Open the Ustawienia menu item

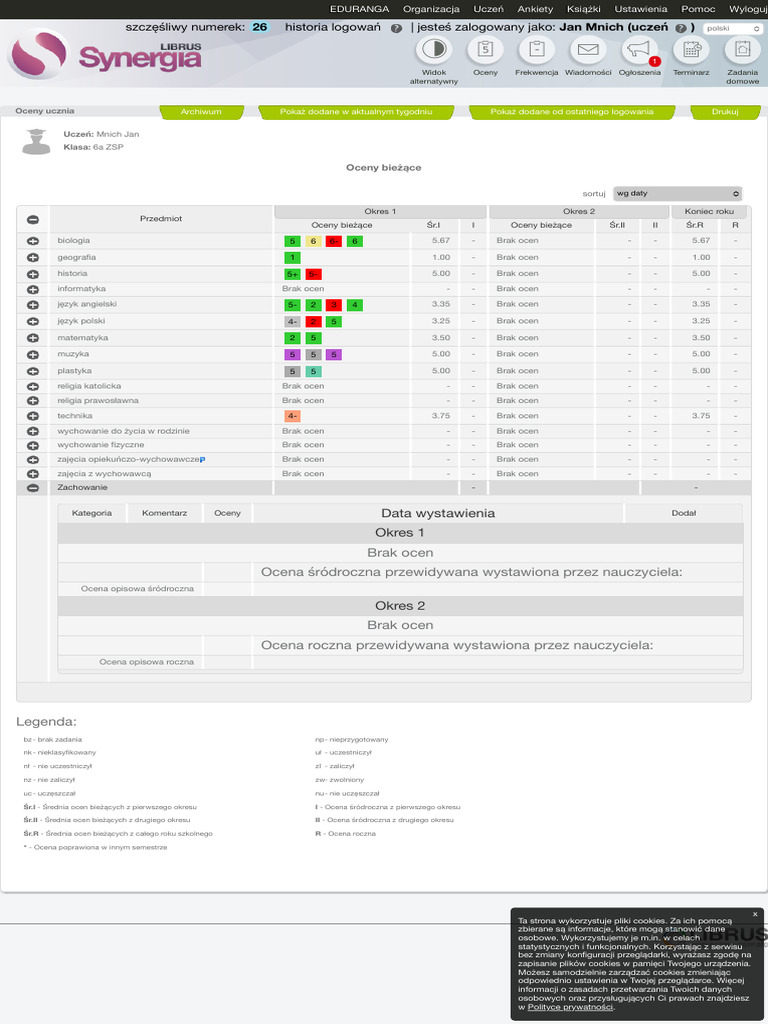click(x=641, y=9)
